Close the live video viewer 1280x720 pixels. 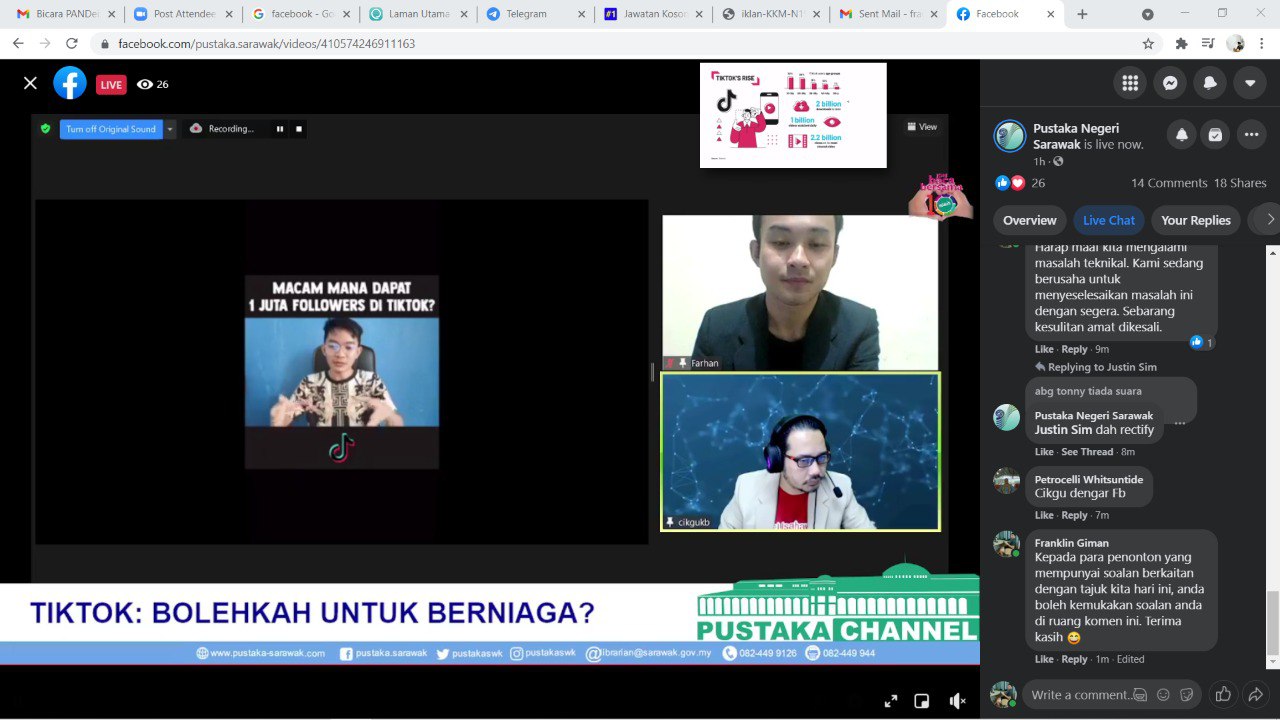click(30, 83)
